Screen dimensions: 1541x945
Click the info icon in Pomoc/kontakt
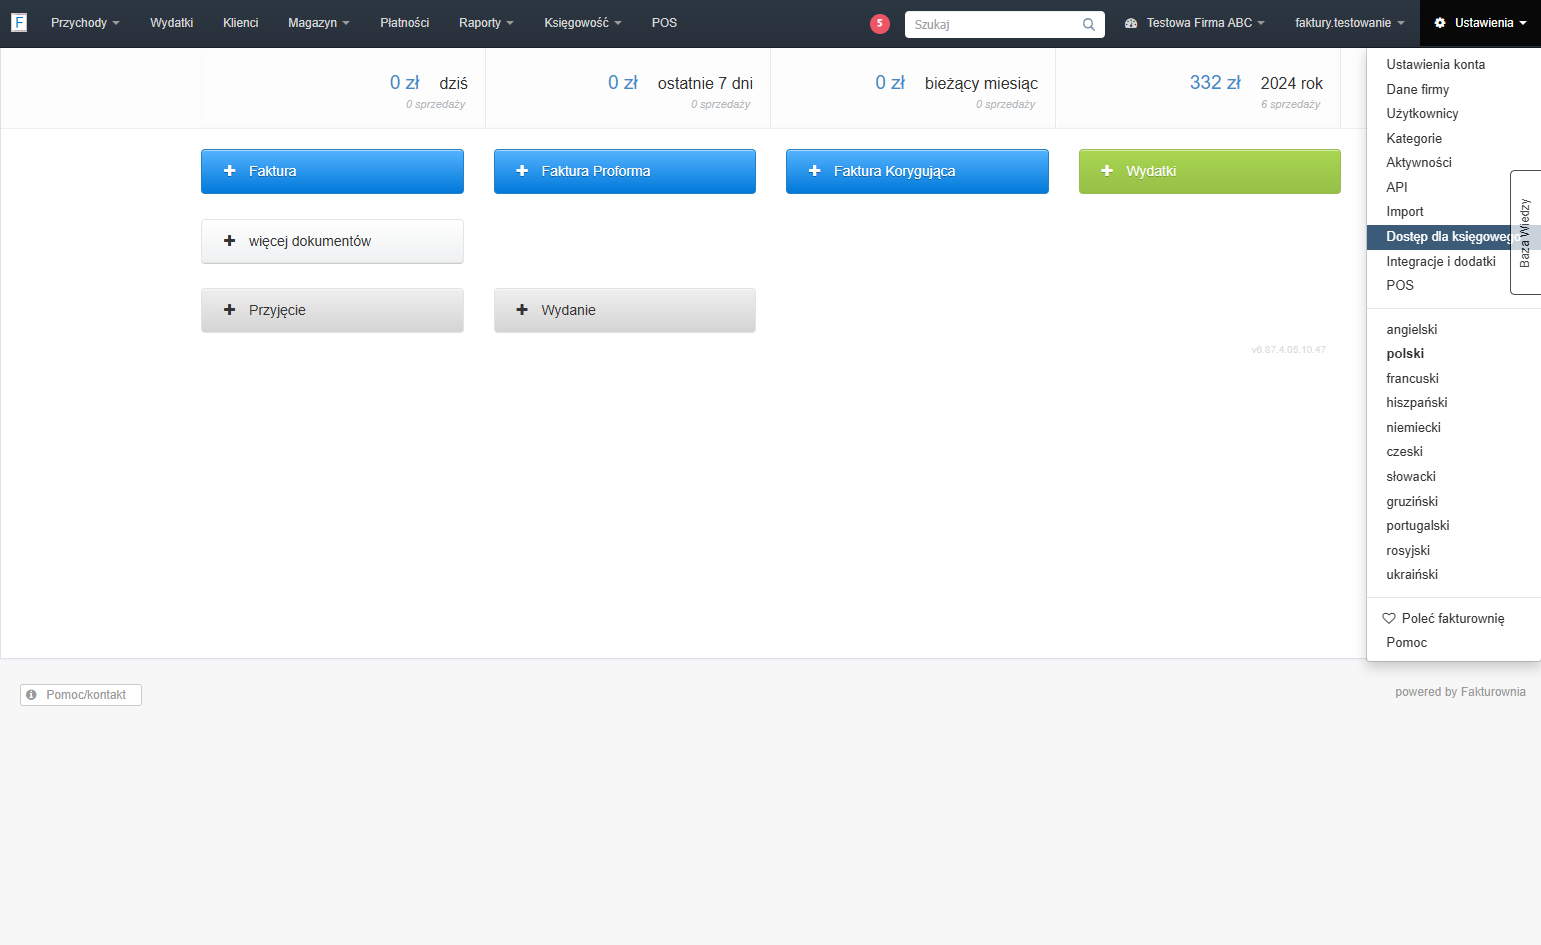pyautogui.click(x=31, y=695)
